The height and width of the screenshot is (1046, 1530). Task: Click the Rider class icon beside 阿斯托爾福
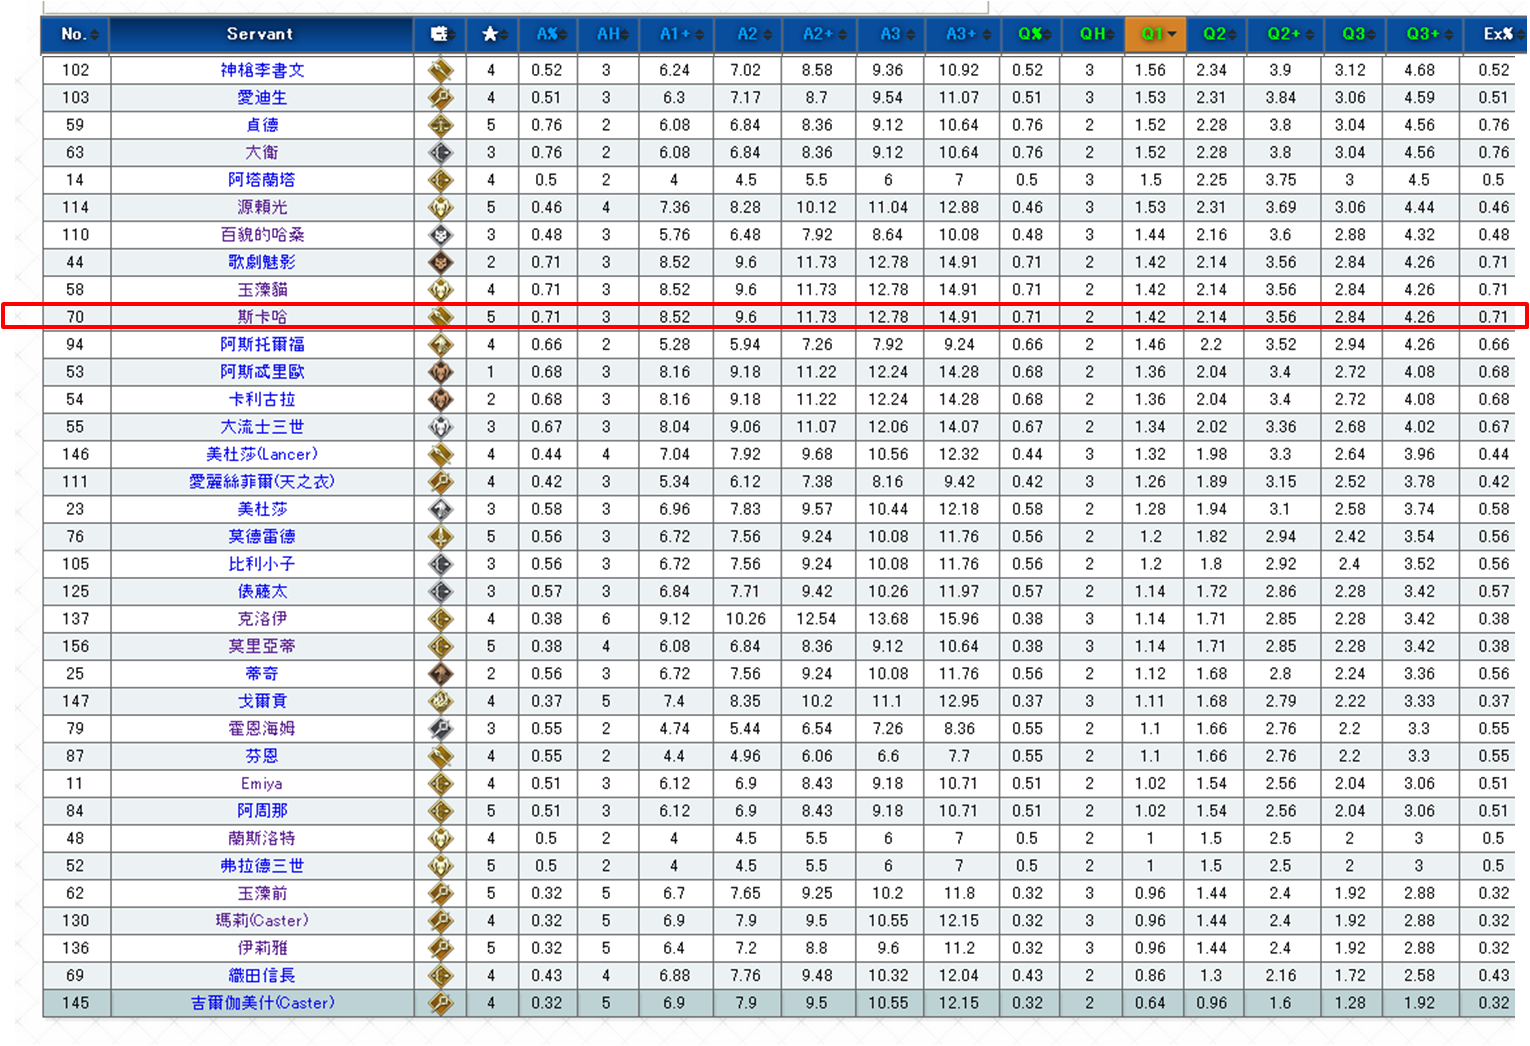tap(441, 344)
